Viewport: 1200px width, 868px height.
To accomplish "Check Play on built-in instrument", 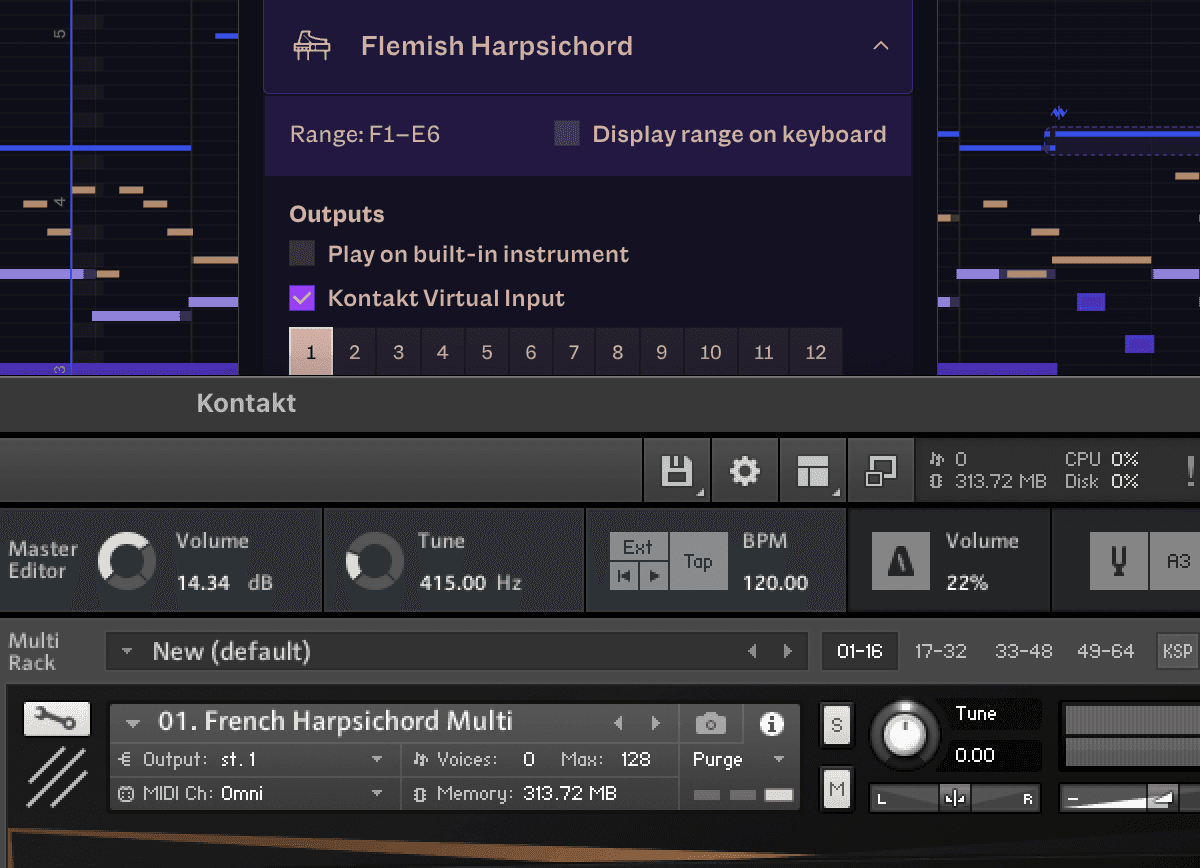I will [x=301, y=253].
